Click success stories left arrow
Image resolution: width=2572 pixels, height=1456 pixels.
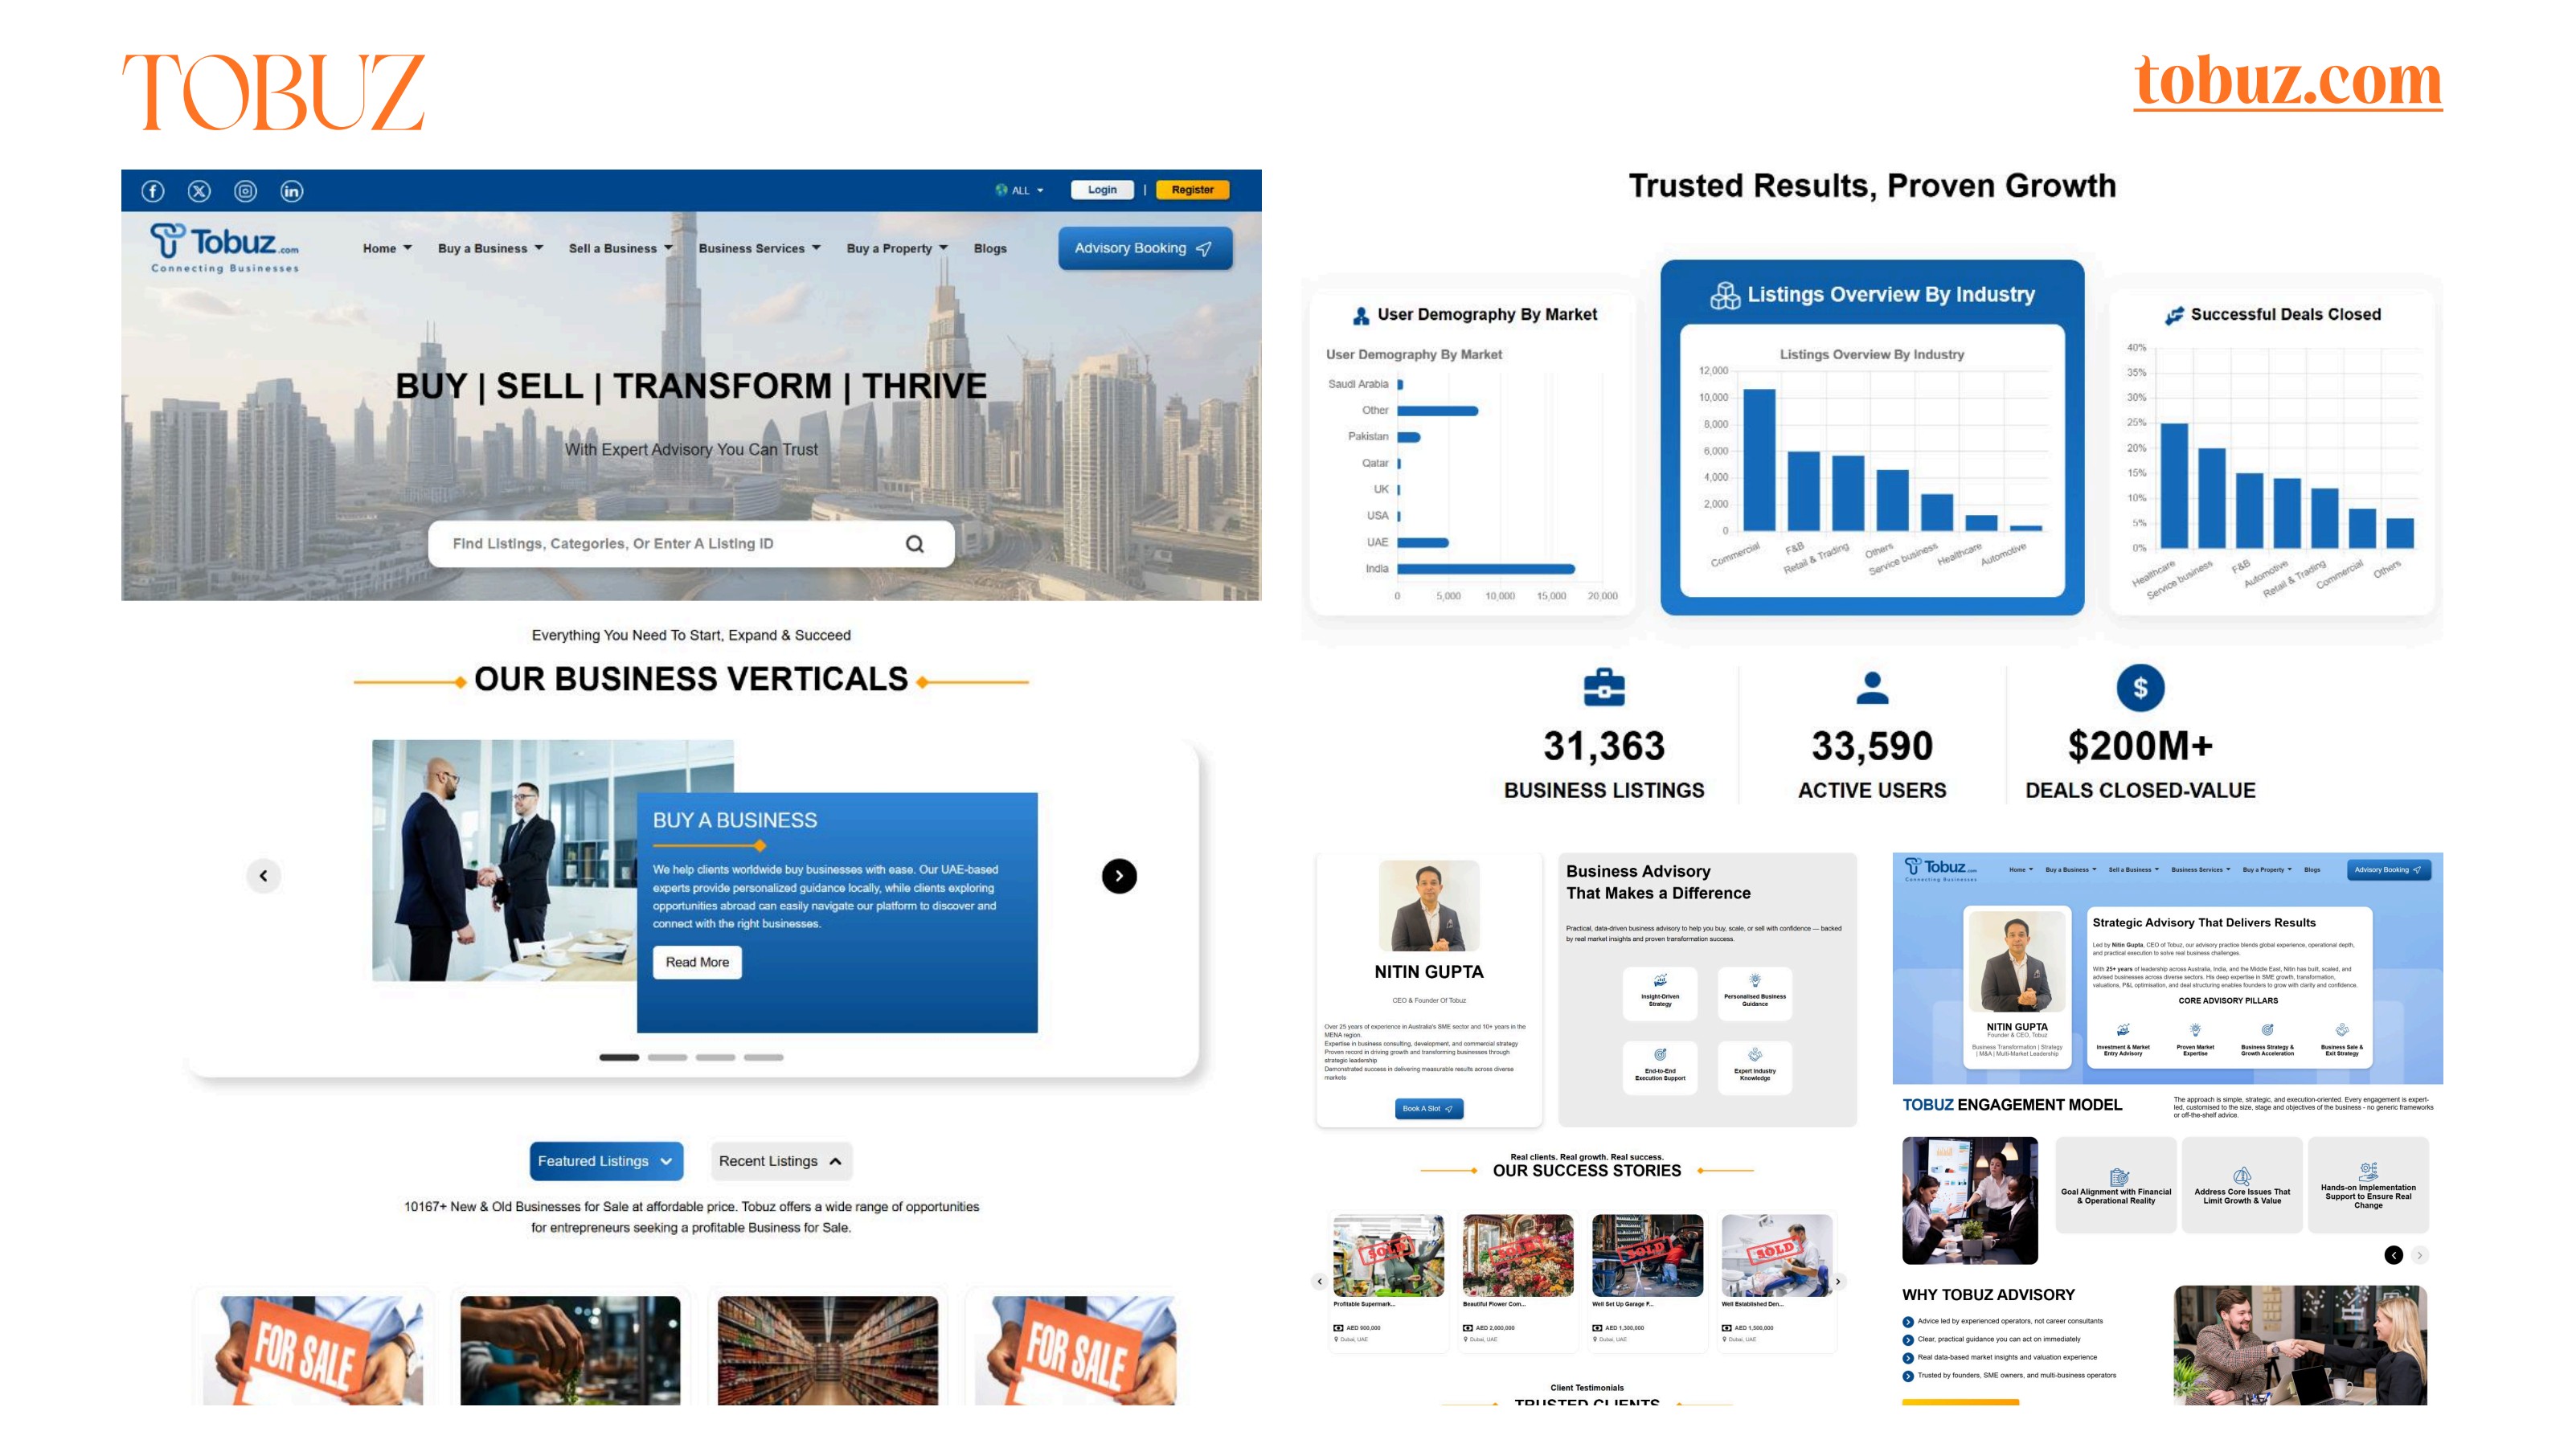tap(1319, 1281)
